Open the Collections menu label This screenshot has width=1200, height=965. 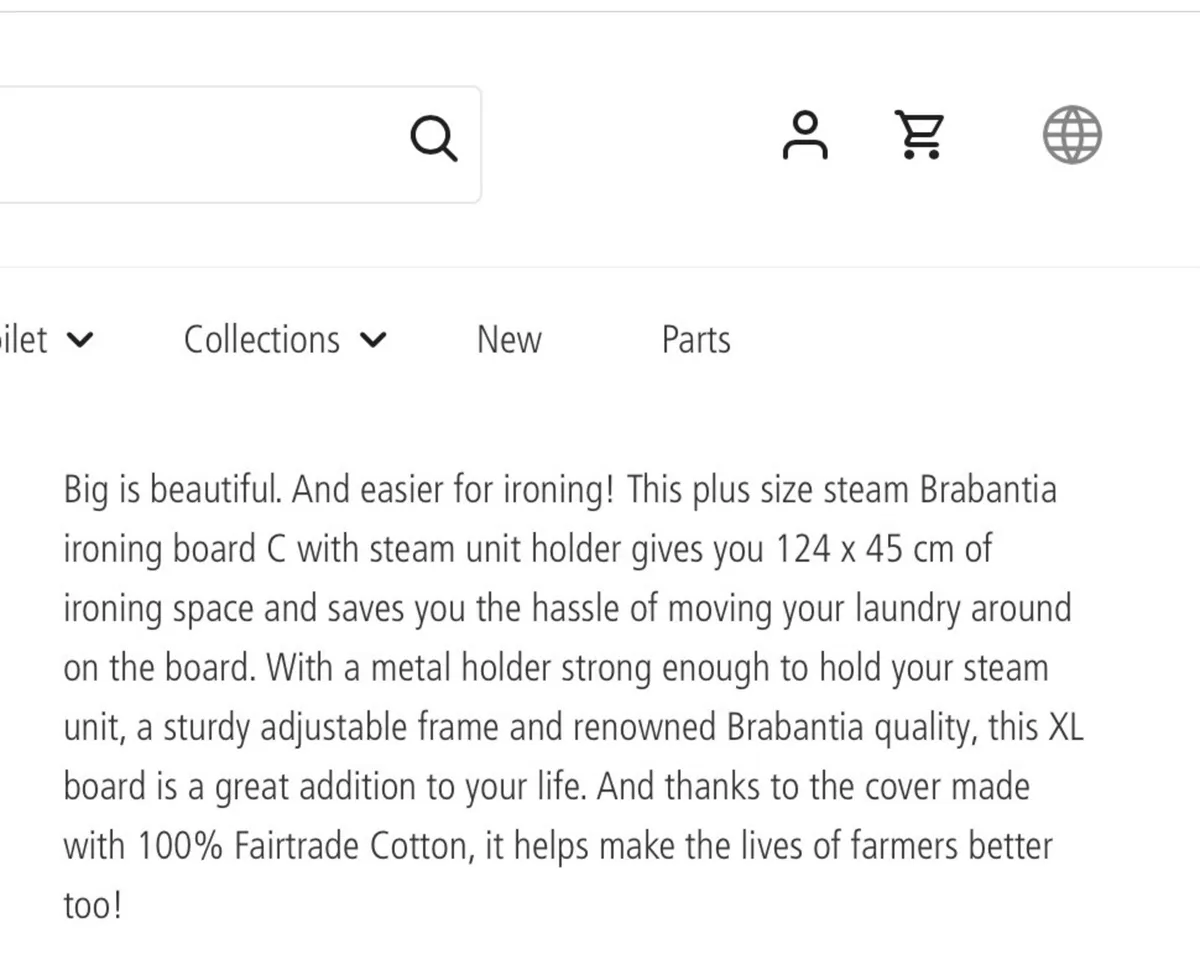tap(262, 340)
